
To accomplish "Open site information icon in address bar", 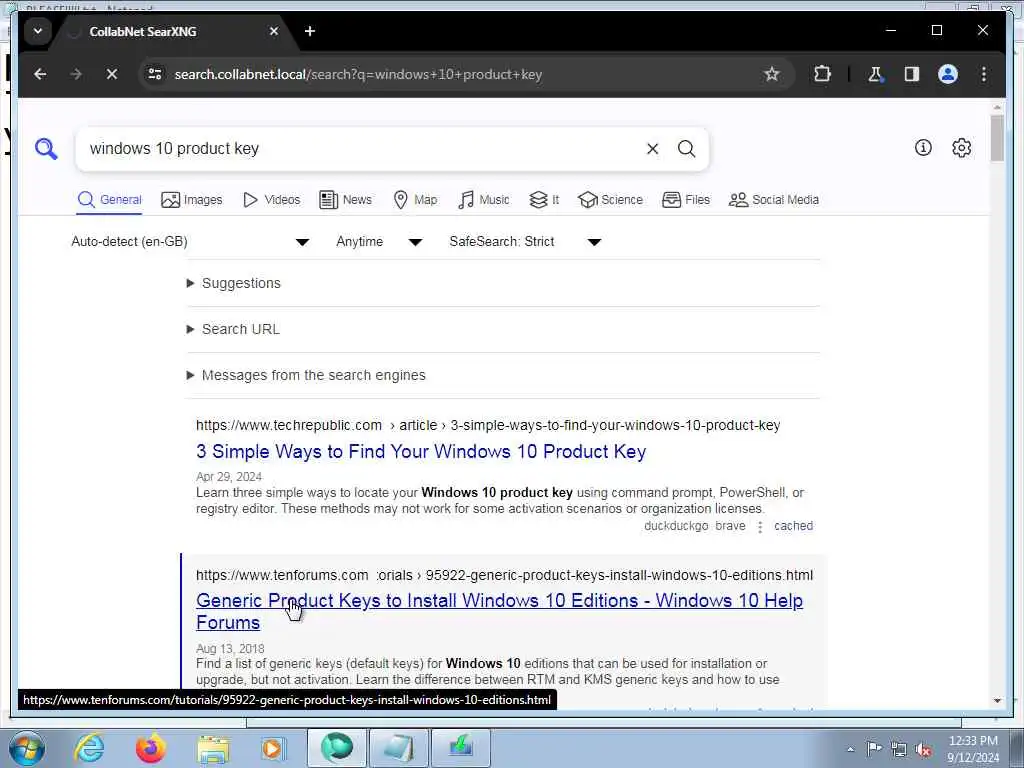I will 155,74.
